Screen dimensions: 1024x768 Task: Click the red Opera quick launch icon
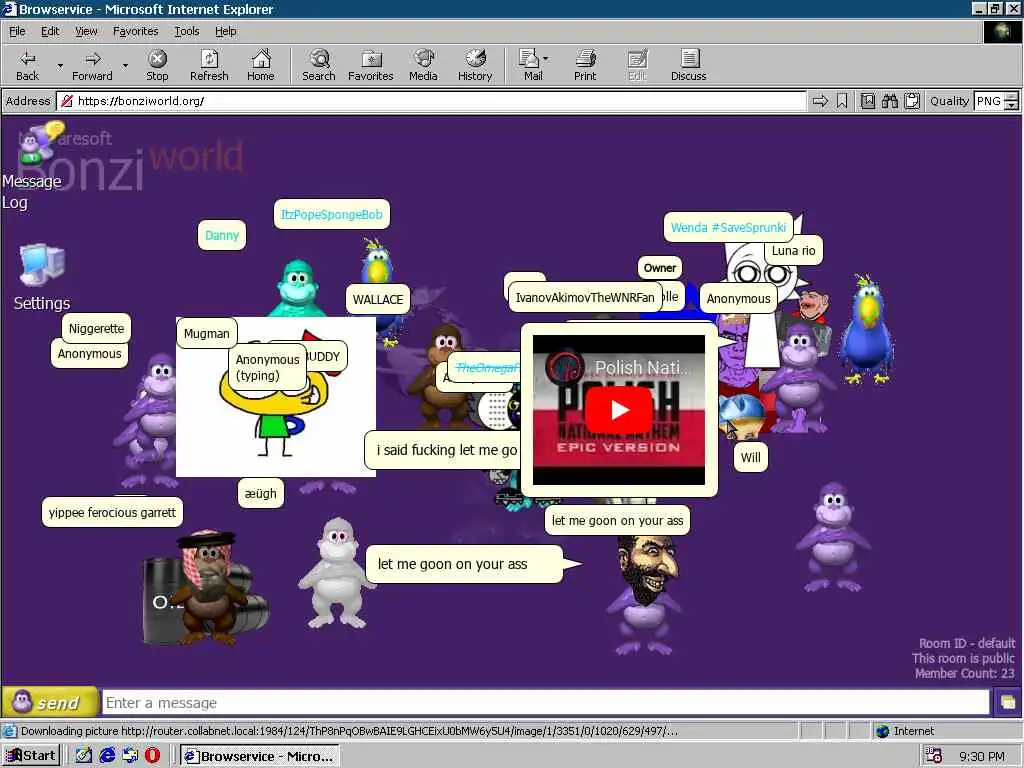pyautogui.click(x=152, y=756)
